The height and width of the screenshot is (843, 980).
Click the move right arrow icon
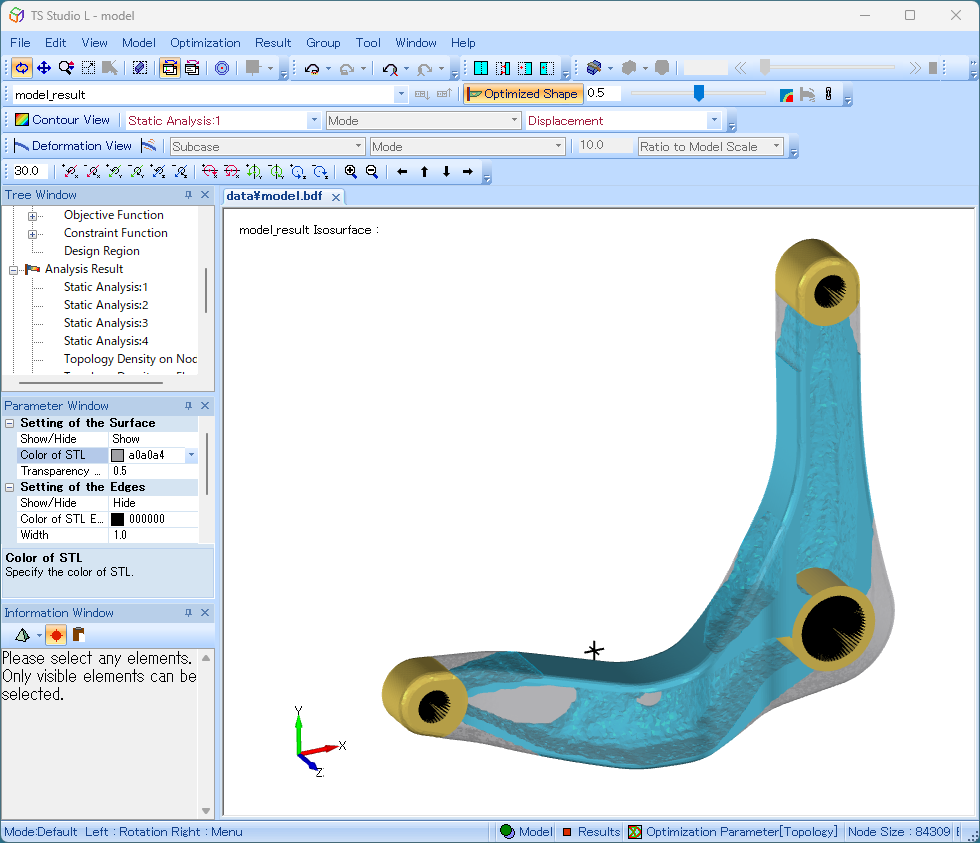click(468, 171)
